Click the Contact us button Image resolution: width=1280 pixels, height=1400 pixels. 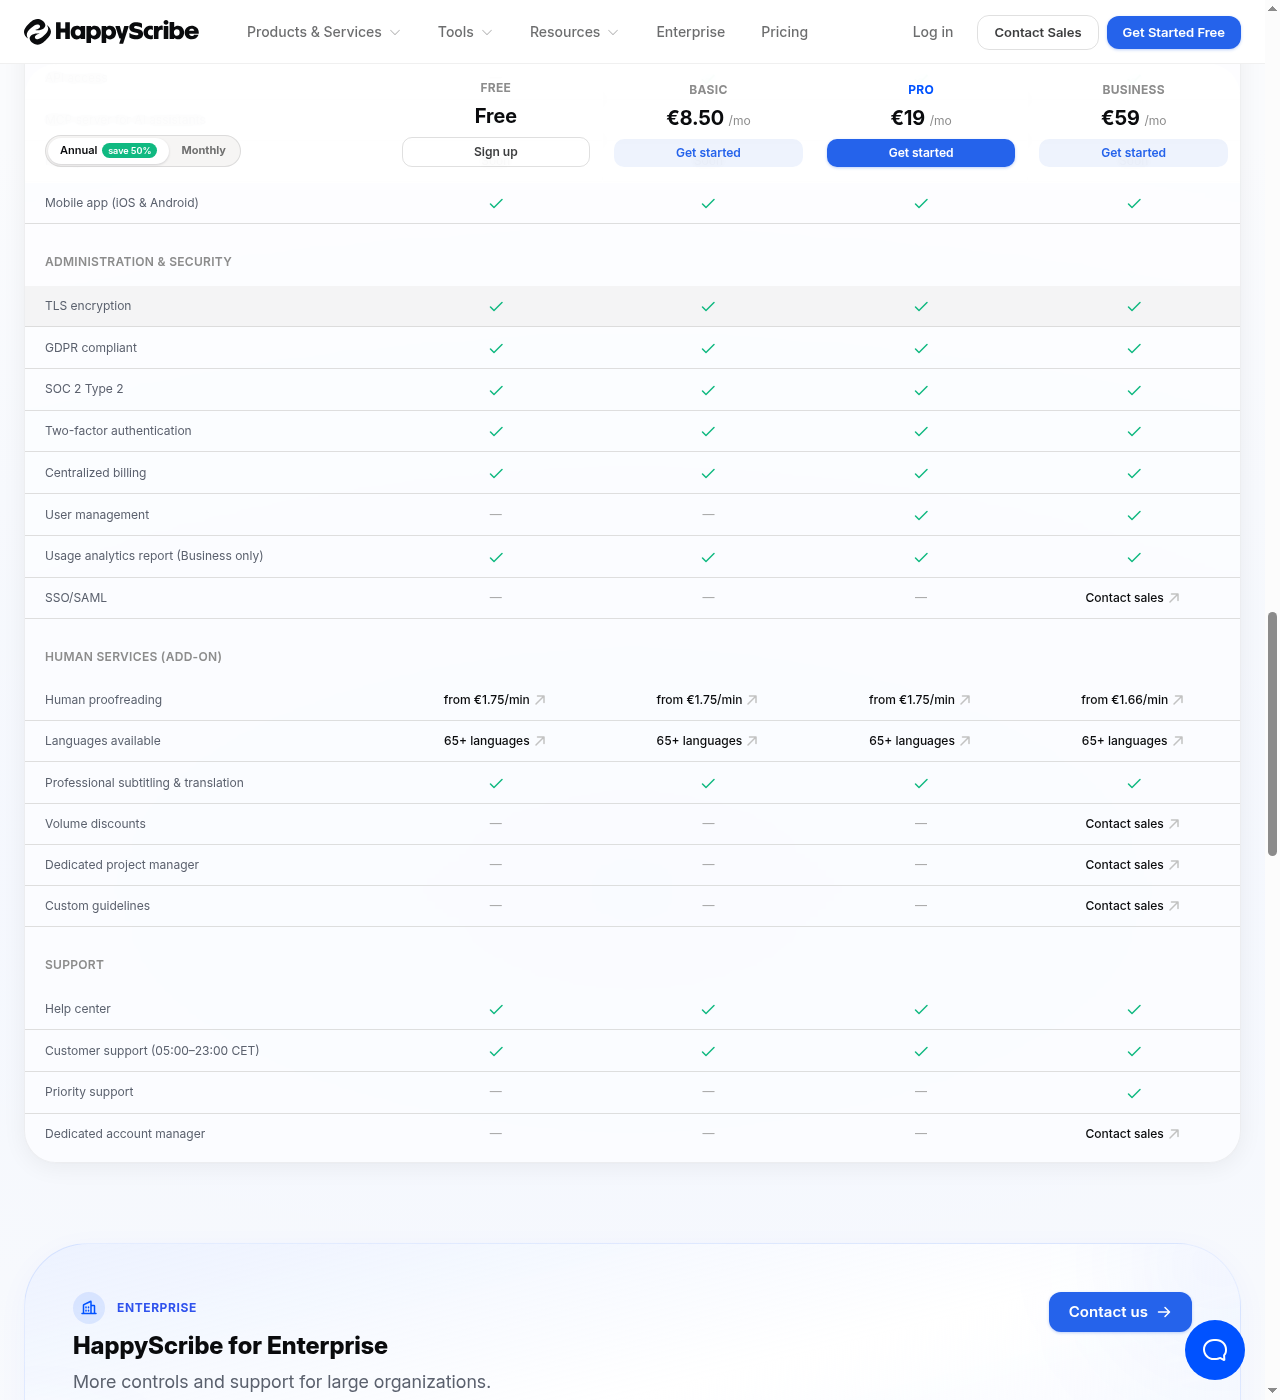[1120, 1312]
